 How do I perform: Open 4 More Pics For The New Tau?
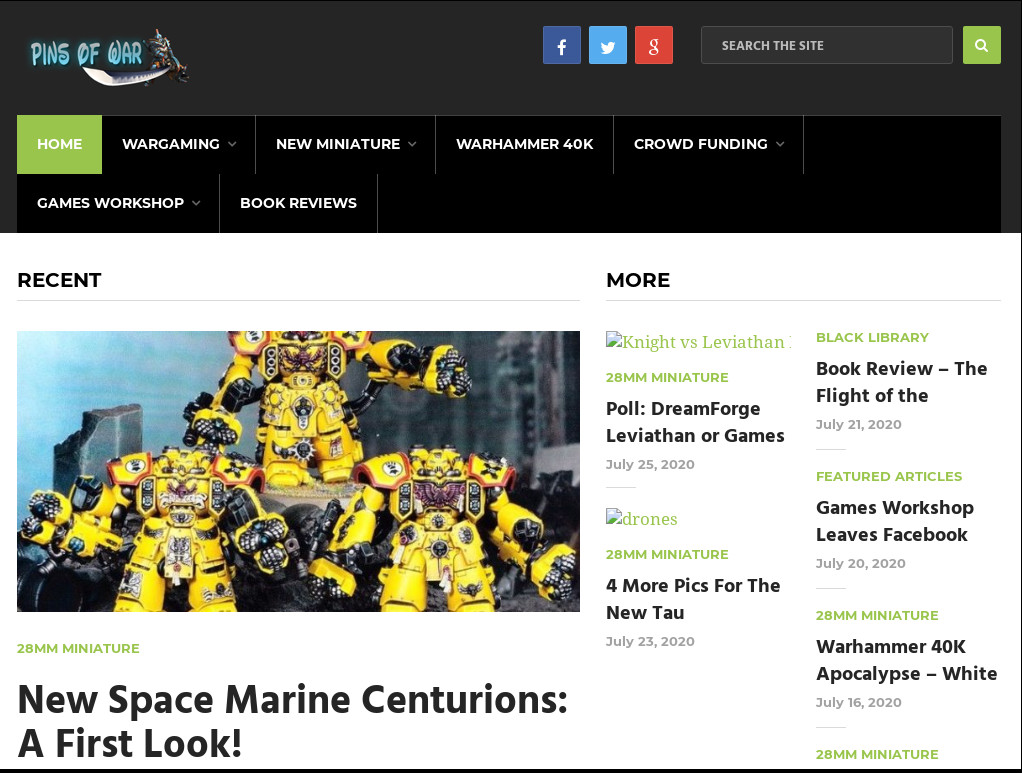tap(693, 599)
